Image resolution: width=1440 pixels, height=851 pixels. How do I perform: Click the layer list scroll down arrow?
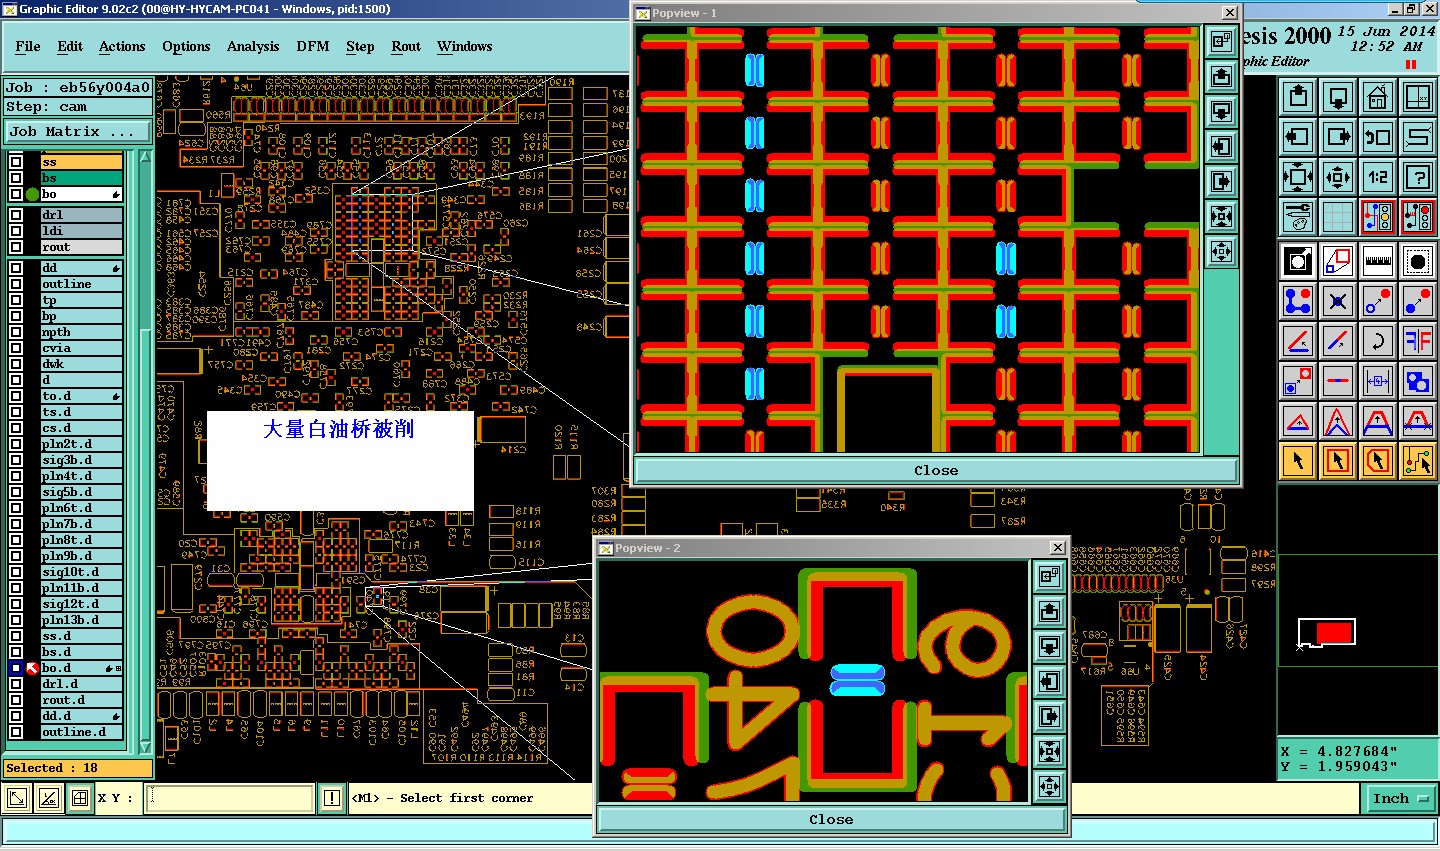tap(145, 746)
